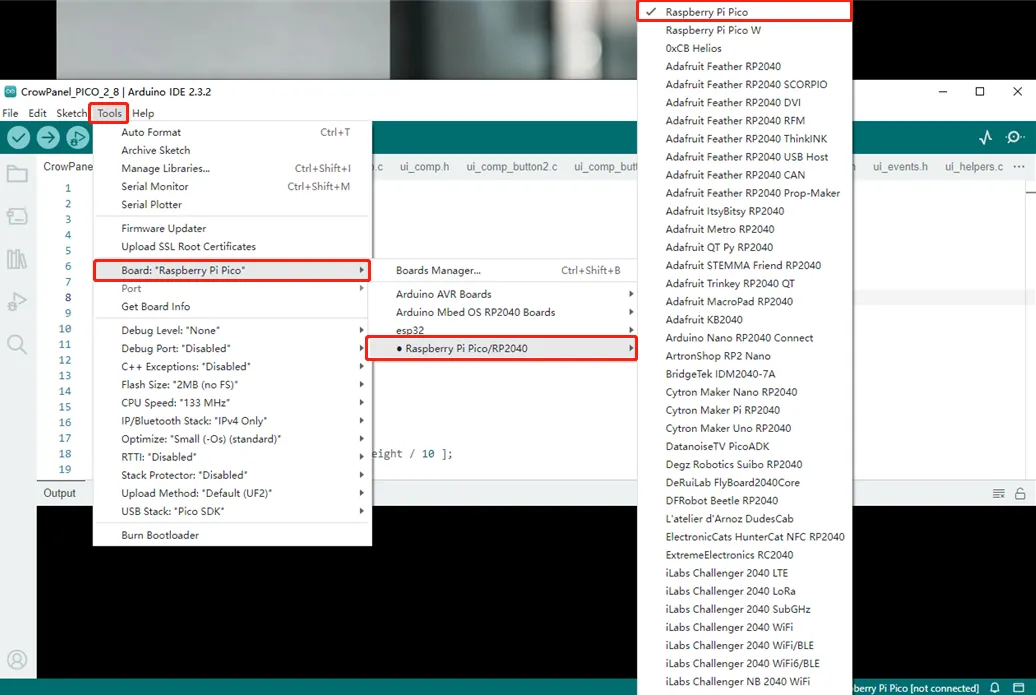The image size is (1036, 695).
Task: Expand the esp32 boards submenu
Action: coord(505,330)
